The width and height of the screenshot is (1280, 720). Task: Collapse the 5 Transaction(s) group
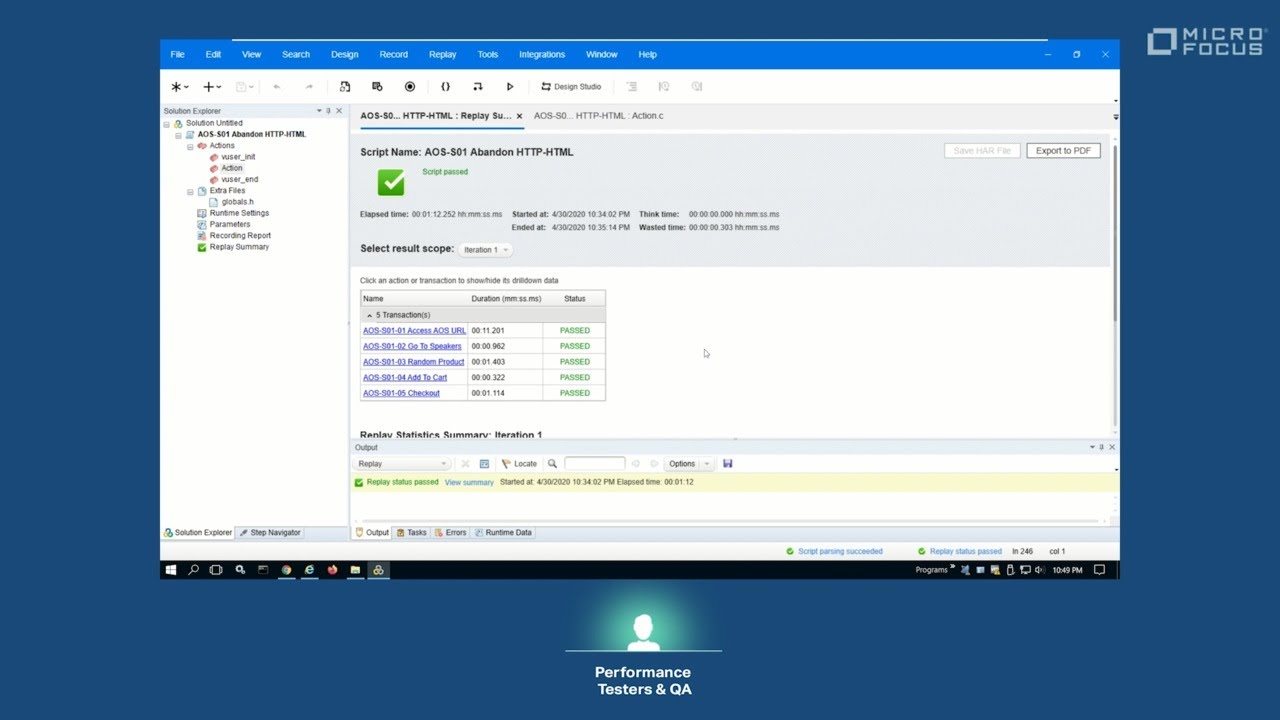coord(369,315)
